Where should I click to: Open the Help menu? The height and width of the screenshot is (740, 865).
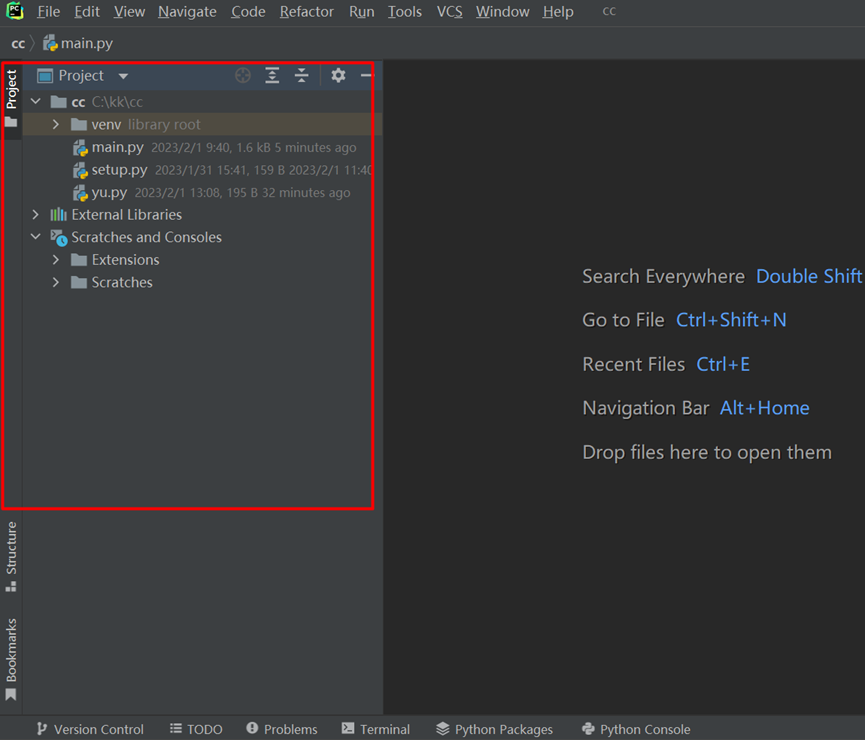click(558, 12)
